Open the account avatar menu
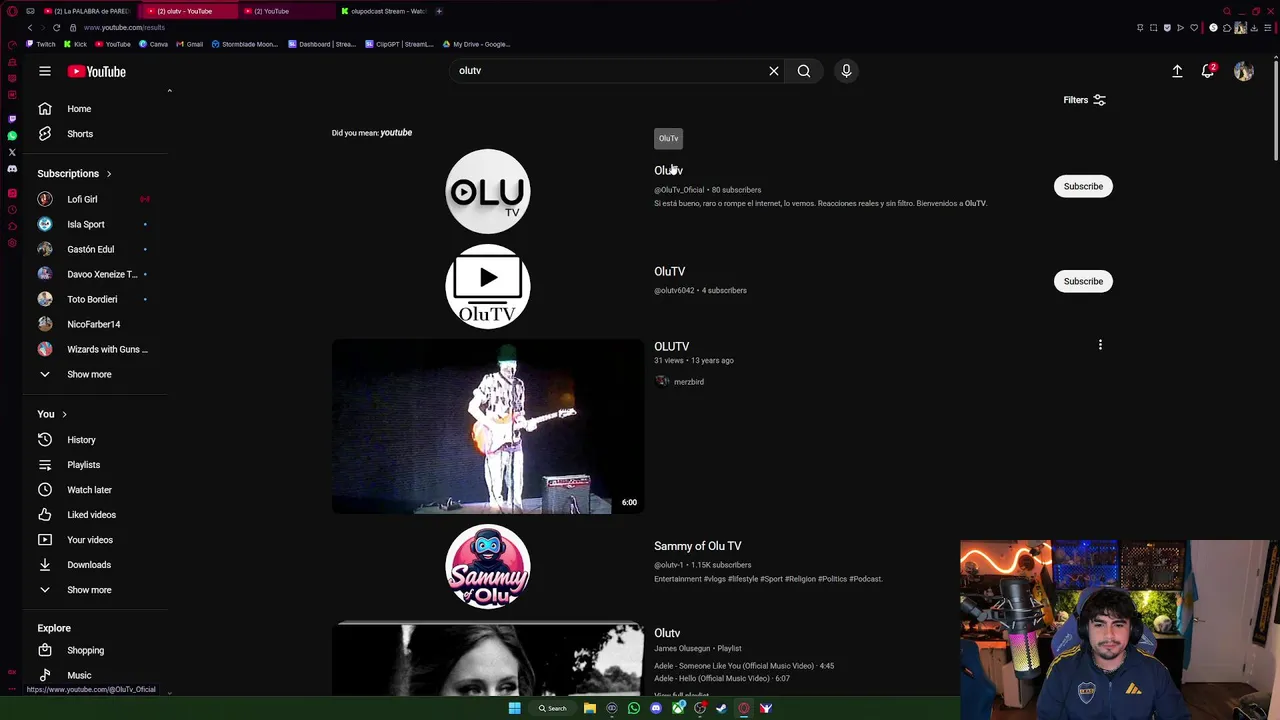Screen dimensions: 1280x720 1244,71
